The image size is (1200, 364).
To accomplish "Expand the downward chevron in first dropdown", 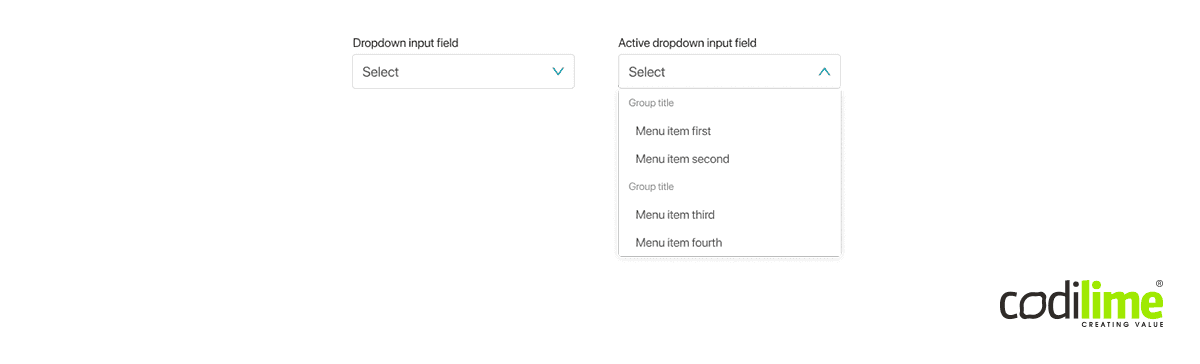I will pos(558,72).
